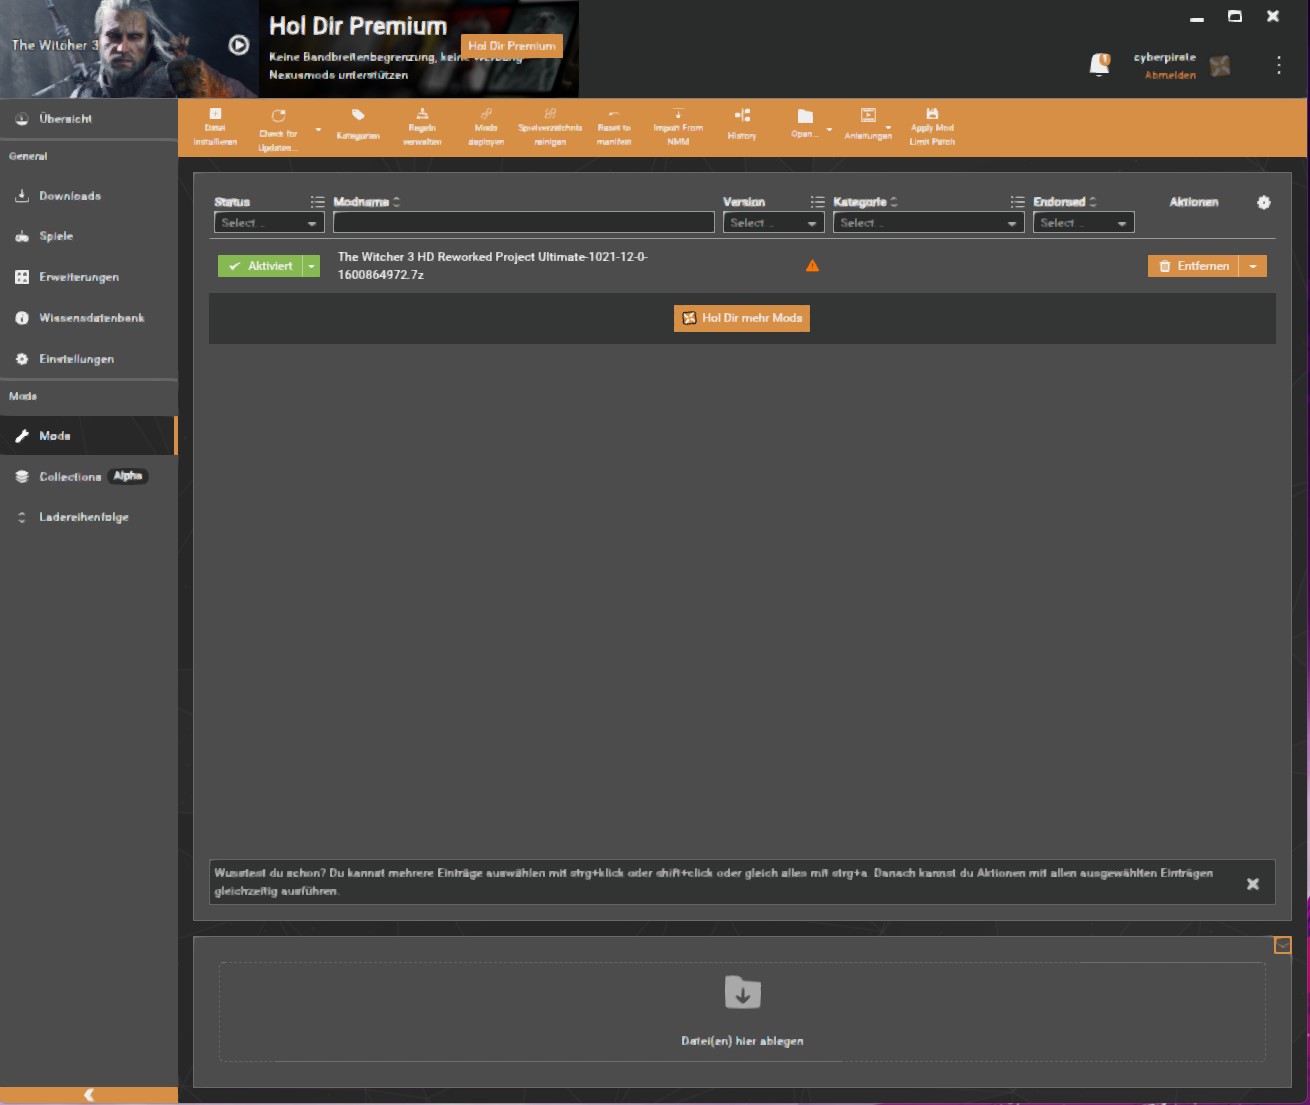The height and width of the screenshot is (1105, 1310).
Task: Switch to the Collections section
Action: [70, 477]
